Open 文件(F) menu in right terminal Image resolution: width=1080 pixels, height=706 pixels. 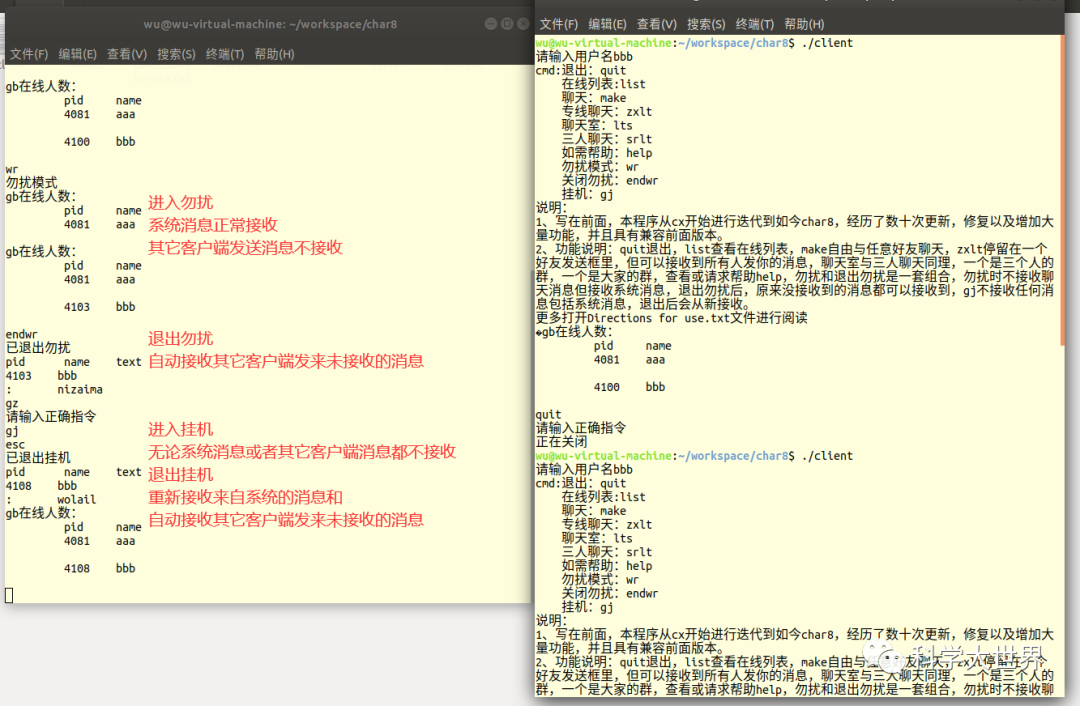point(559,24)
